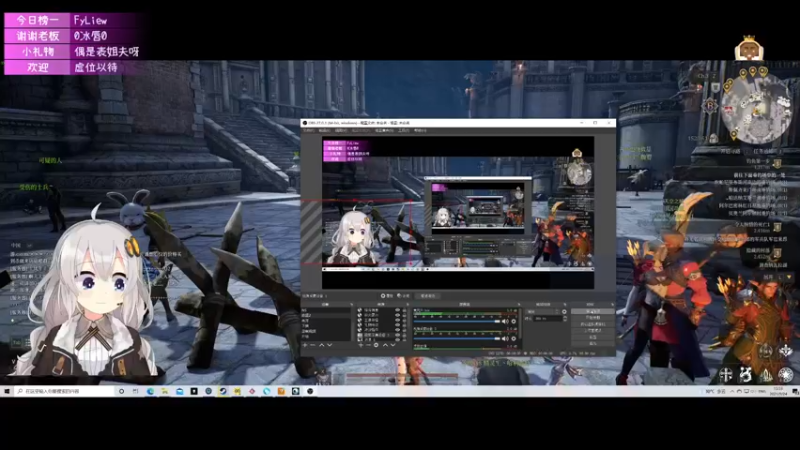Open the 文件 (File) menu in OBS

pos(309,131)
